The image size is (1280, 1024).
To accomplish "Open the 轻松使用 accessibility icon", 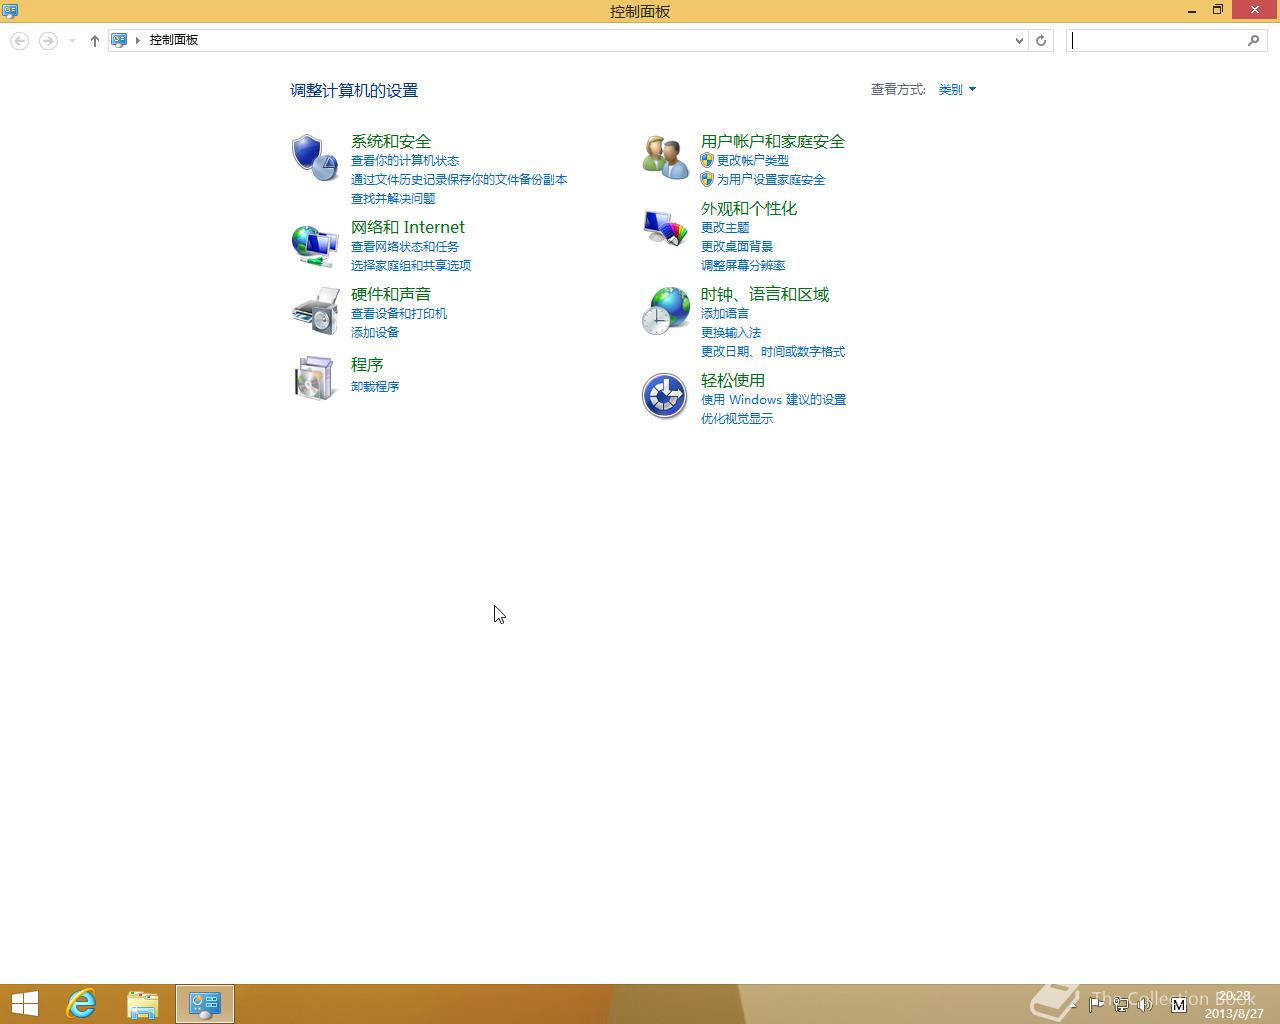I will tap(665, 396).
